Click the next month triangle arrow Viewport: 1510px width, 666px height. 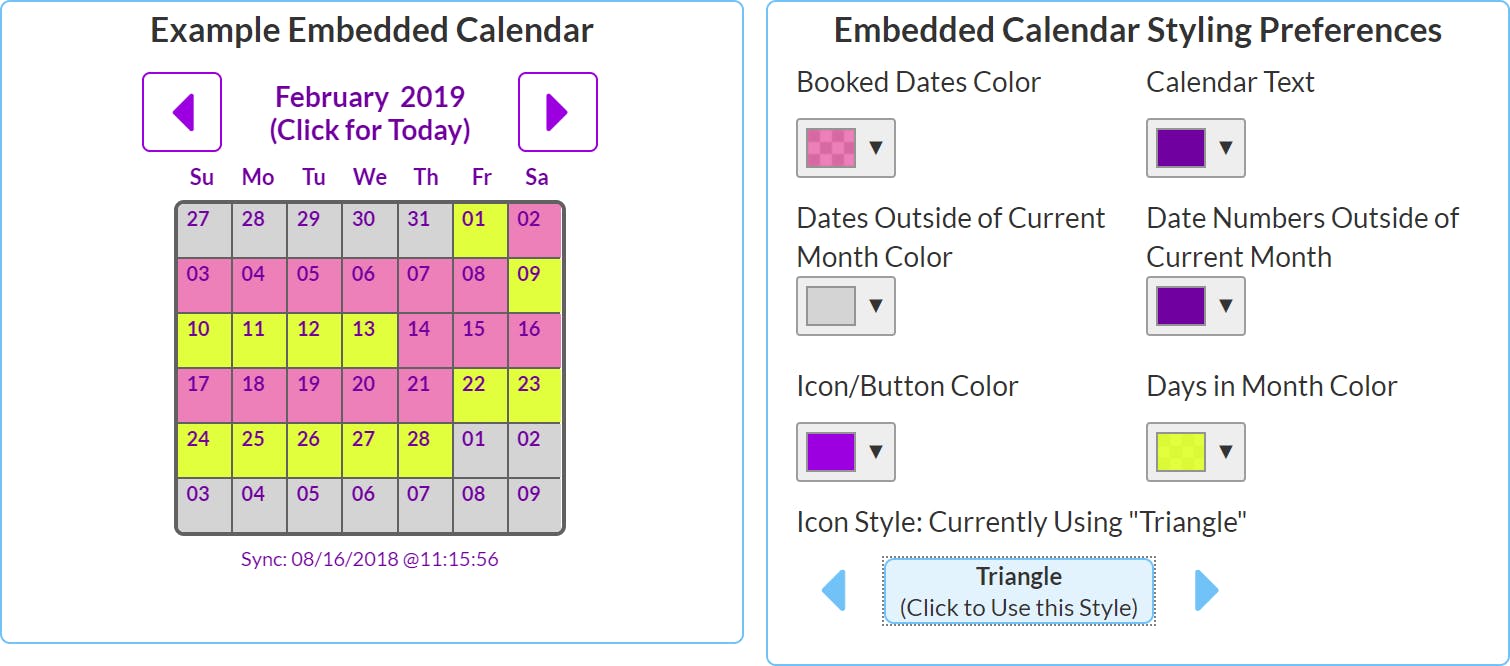(557, 112)
